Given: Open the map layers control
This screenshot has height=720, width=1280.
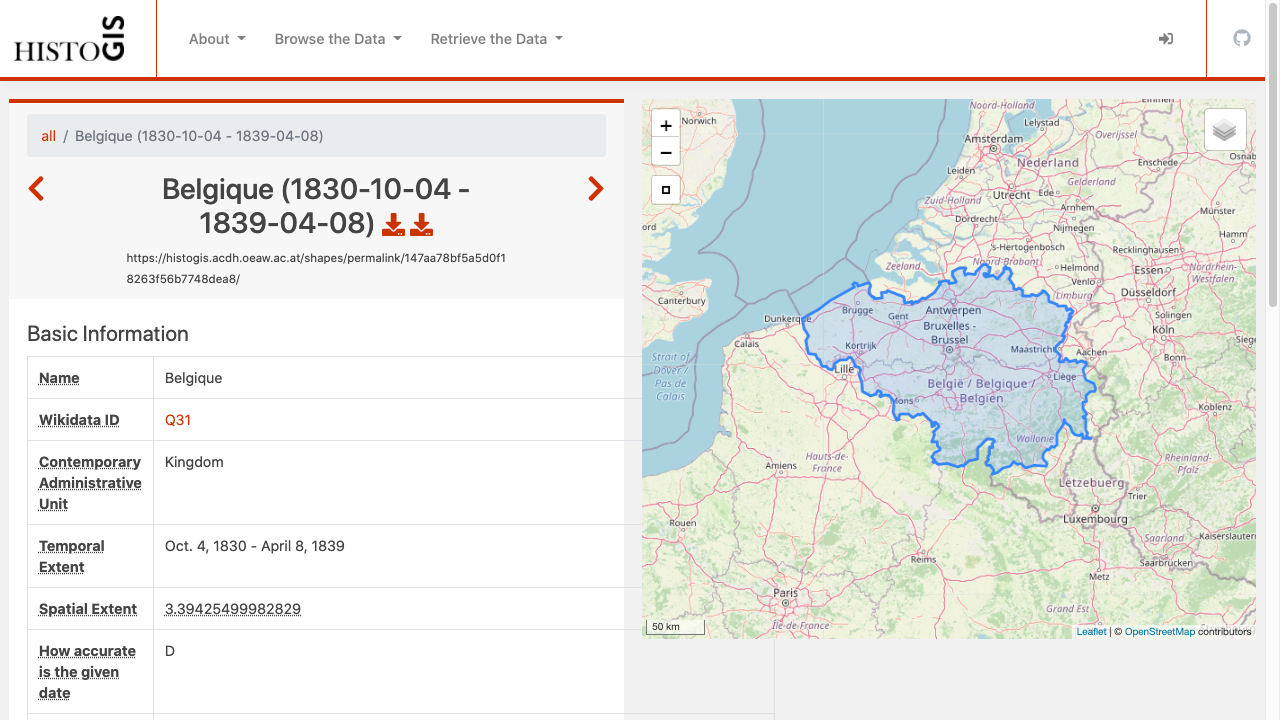Looking at the screenshot, I should coord(1225,130).
